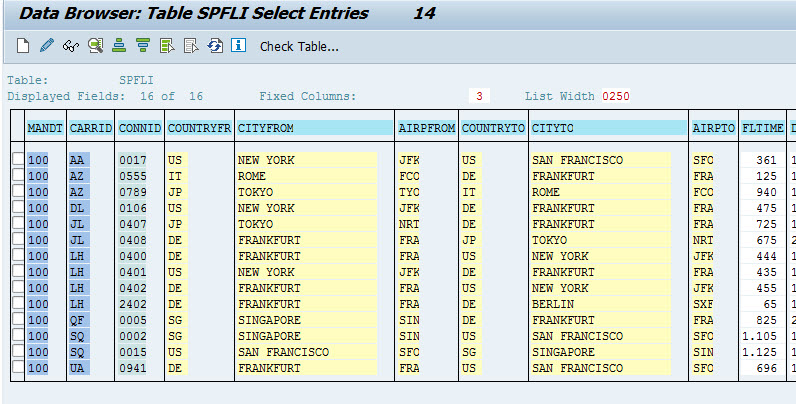This screenshot has height=404, width=796.
Task: Select the checkbox for QF 0005 row
Action: tap(18, 320)
